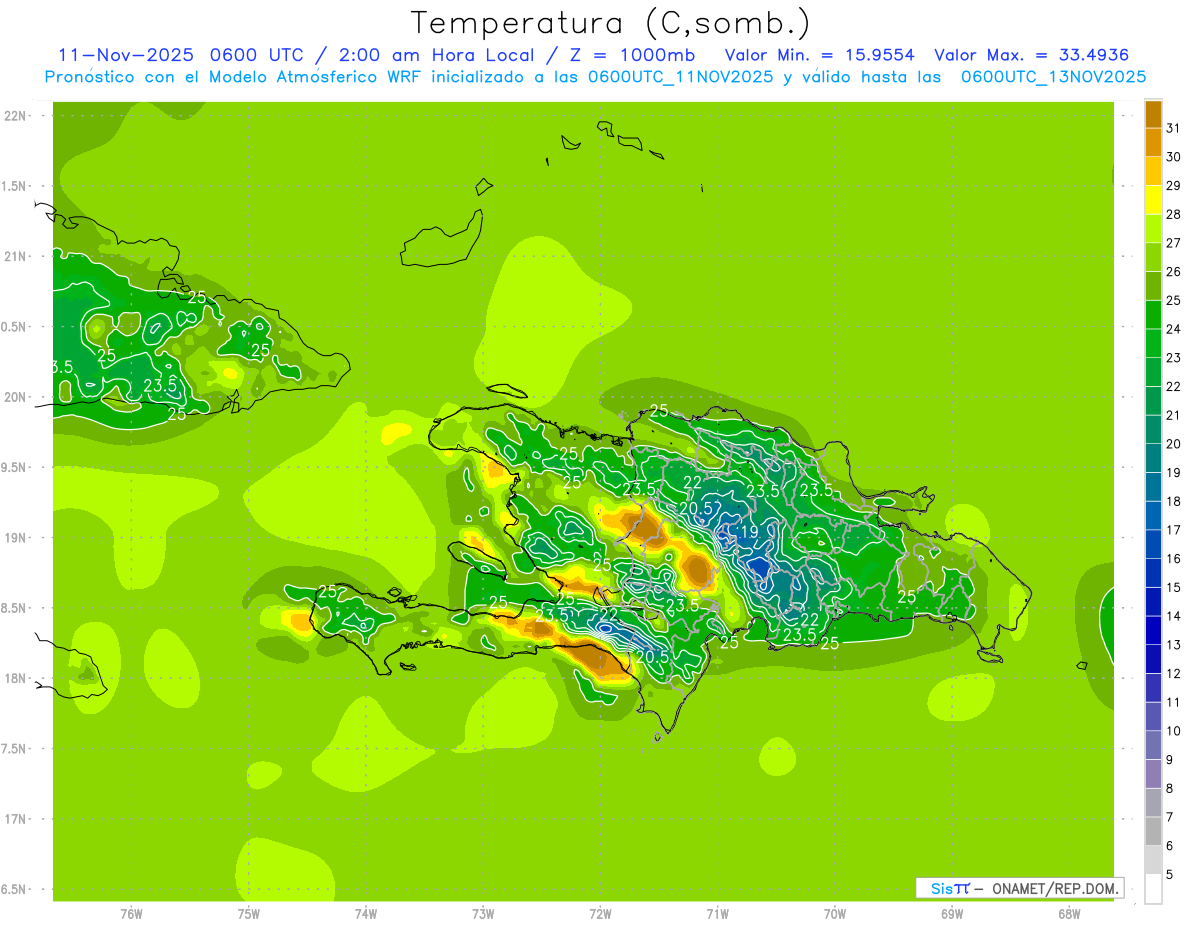
Task: Click latitude axis label "19N"
Action: click(15, 538)
